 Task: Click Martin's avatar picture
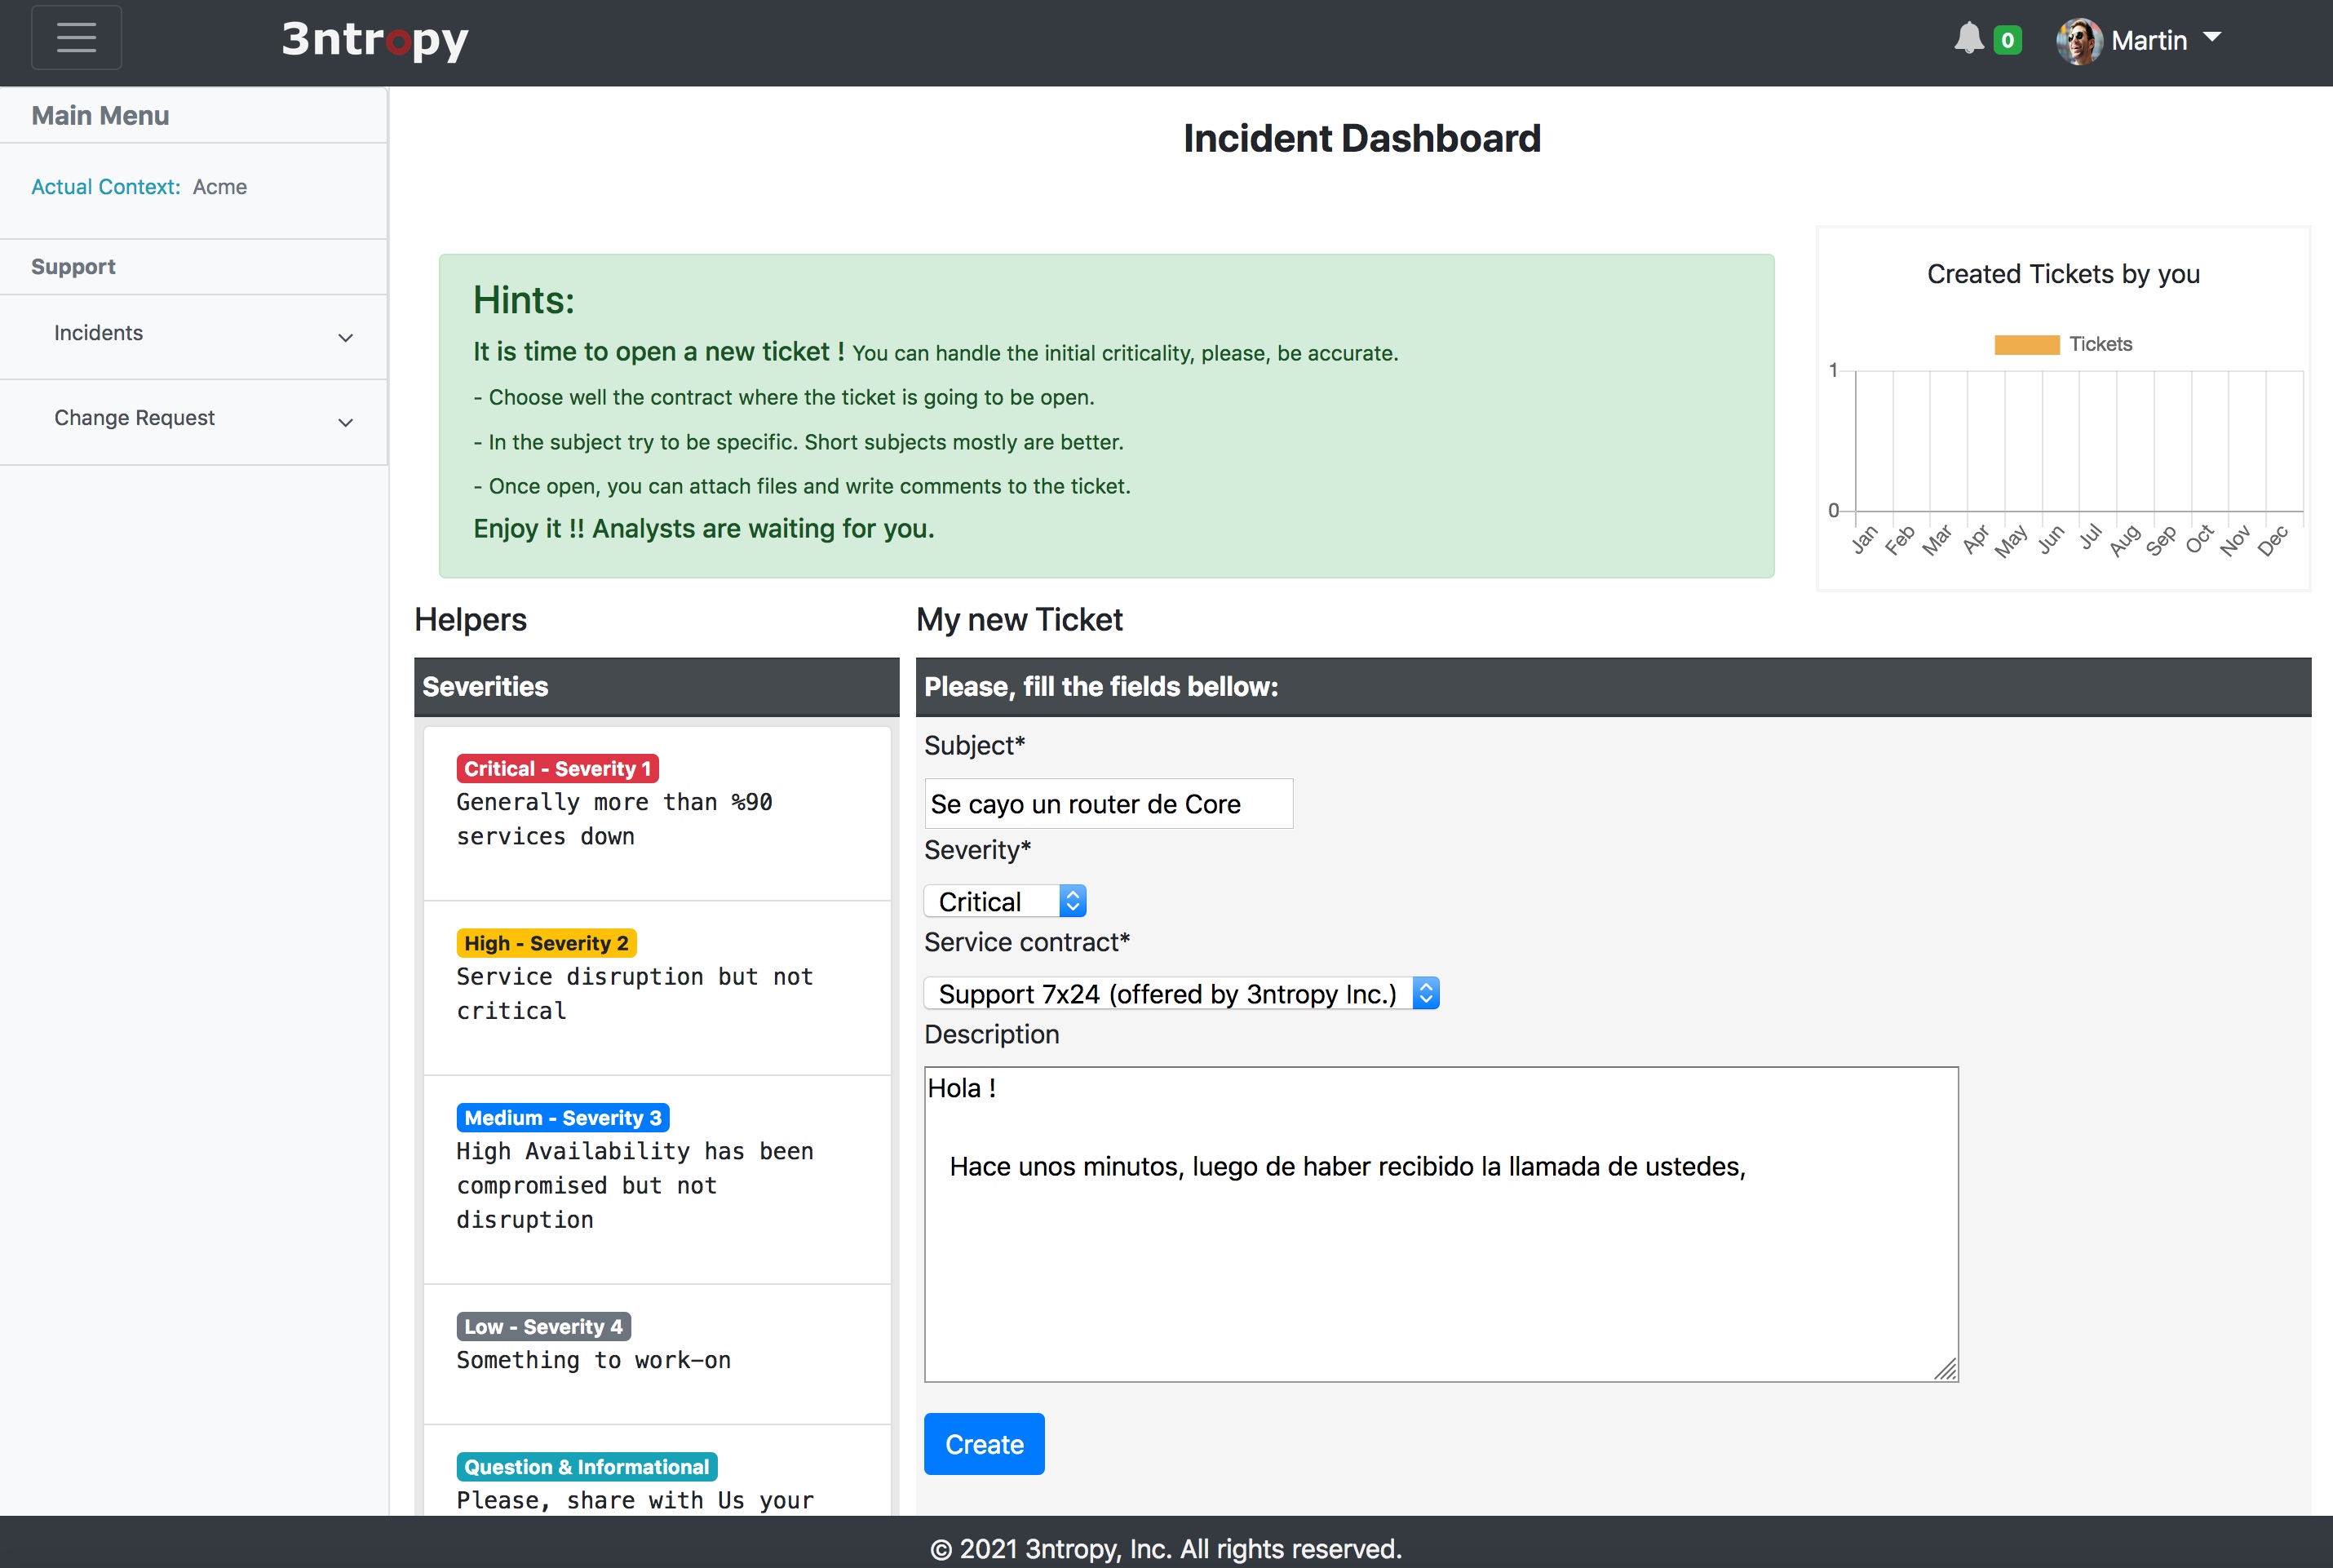(x=2079, y=41)
